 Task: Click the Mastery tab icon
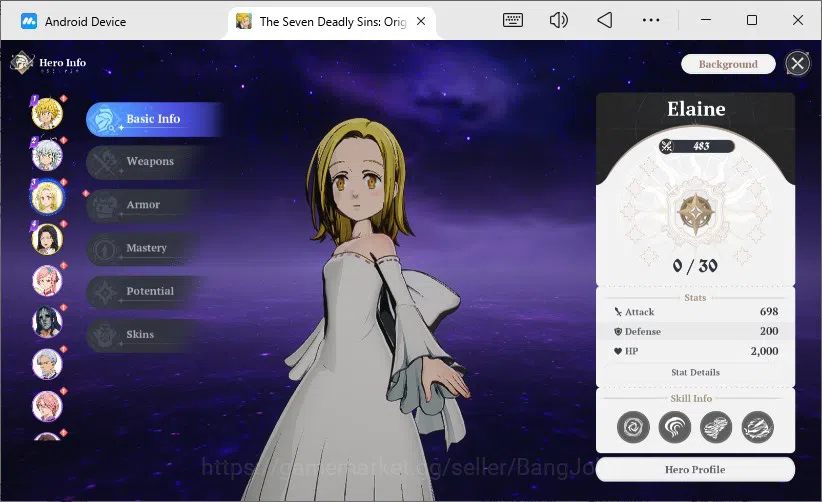pos(104,249)
